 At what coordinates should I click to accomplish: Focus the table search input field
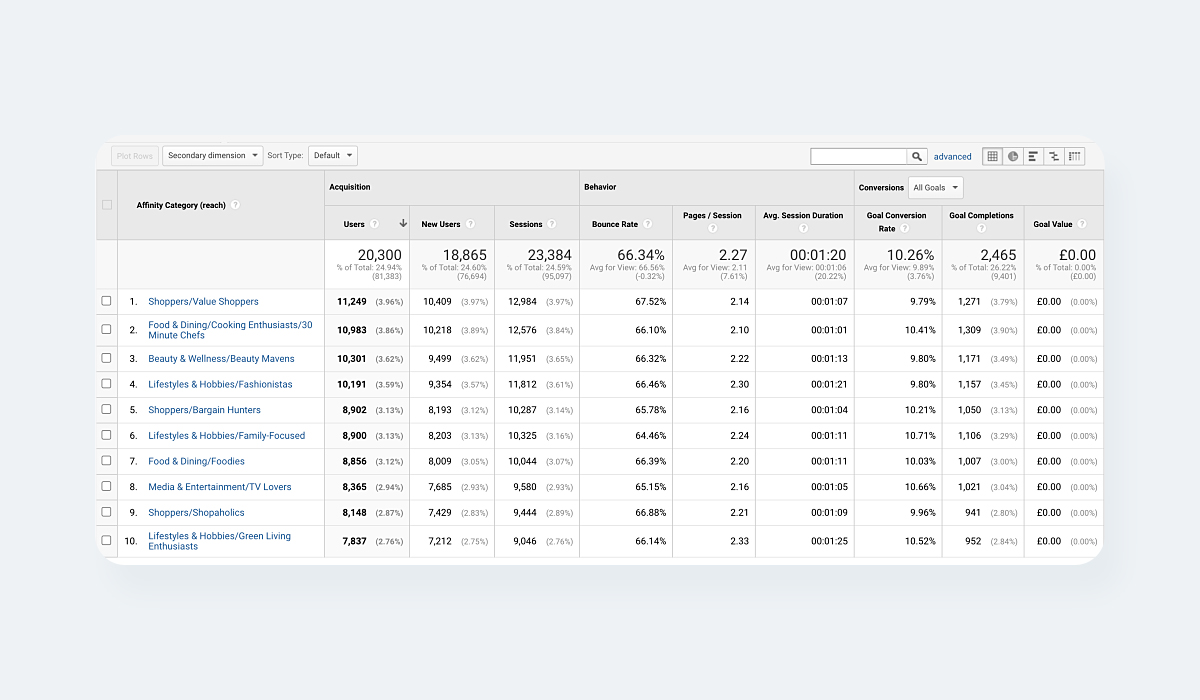click(x=859, y=156)
